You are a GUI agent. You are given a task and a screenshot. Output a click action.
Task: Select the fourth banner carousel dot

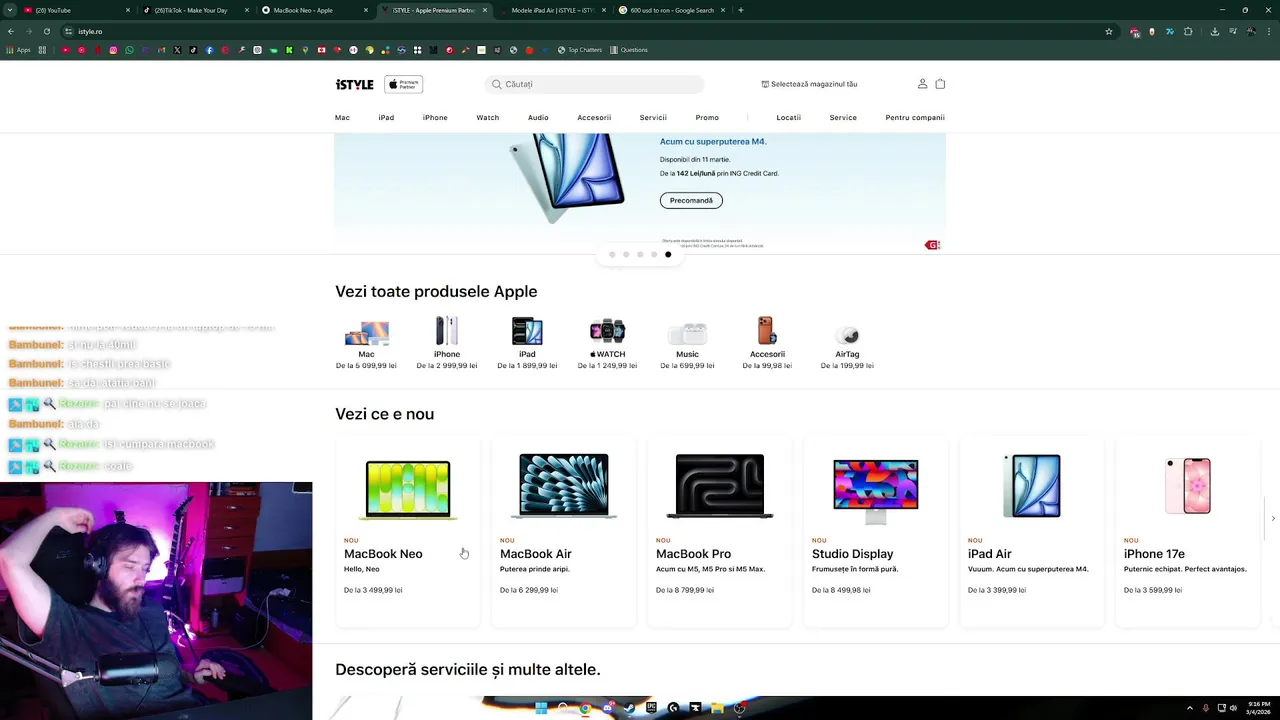point(654,254)
